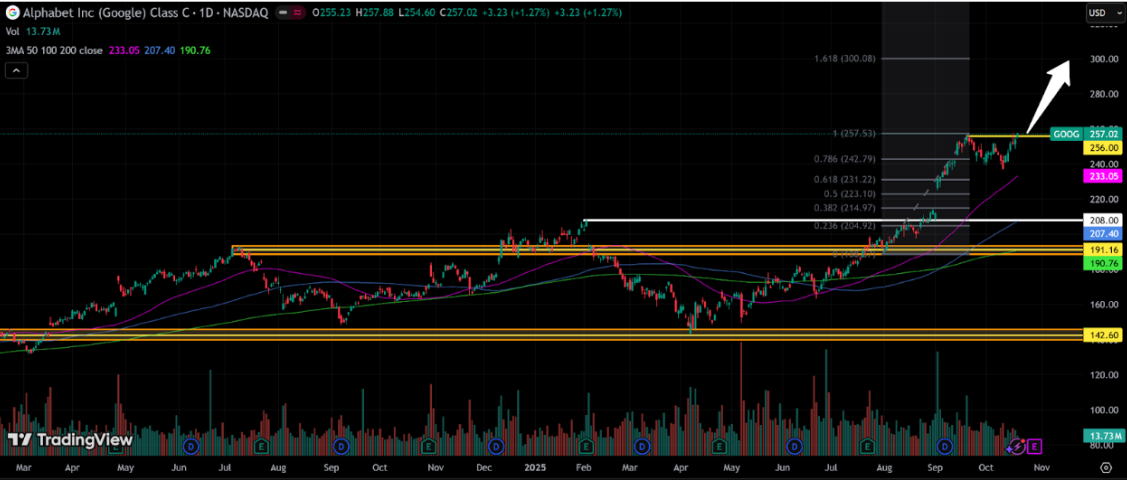1127x480 pixels.
Task: Open the USD currency dropdown
Action: (x=1102, y=13)
